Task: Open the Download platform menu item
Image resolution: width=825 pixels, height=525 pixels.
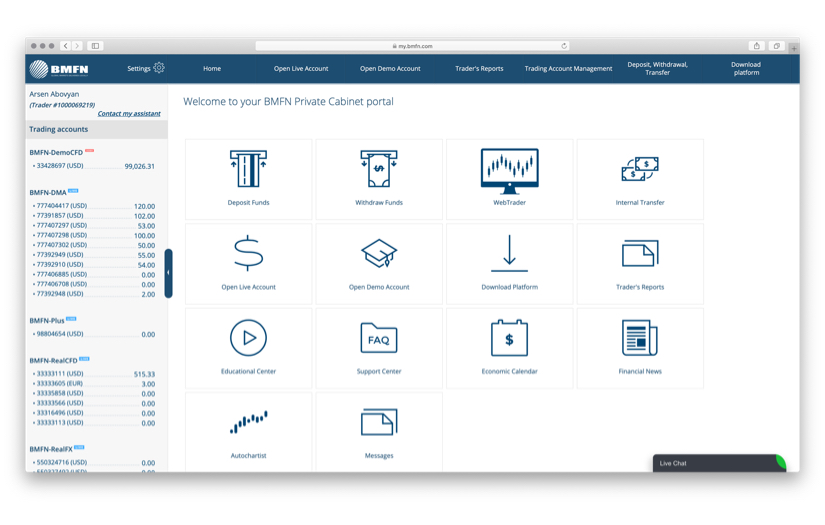Action: pos(746,68)
